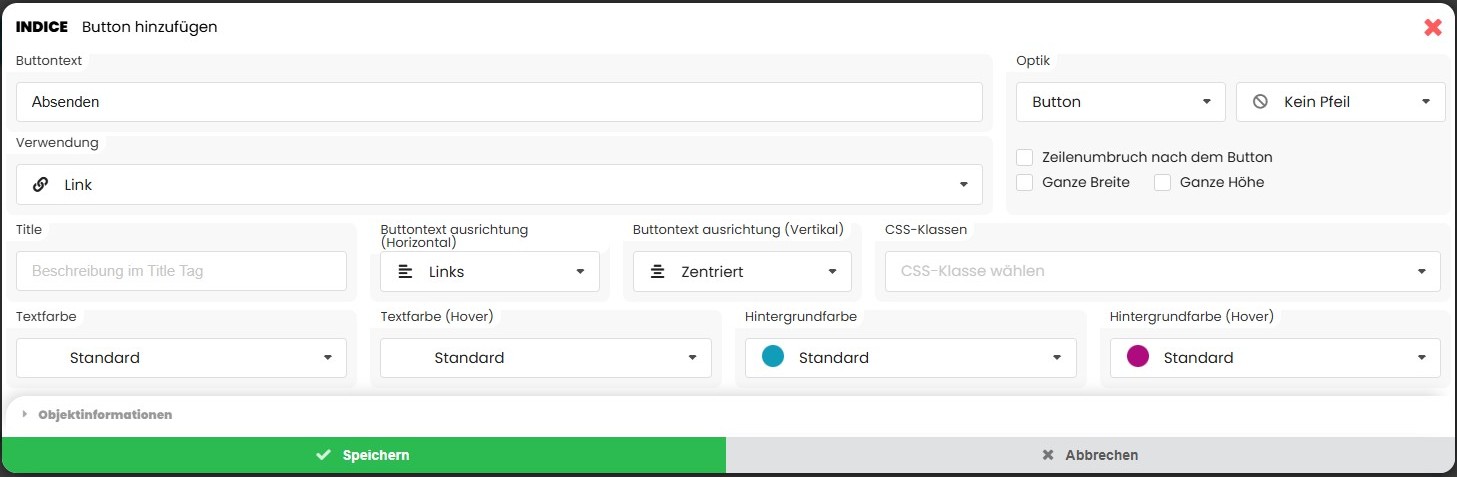Open the Textfarbe (Hover) dropdown
The width and height of the screenshot is (1457, 477).
545,358
